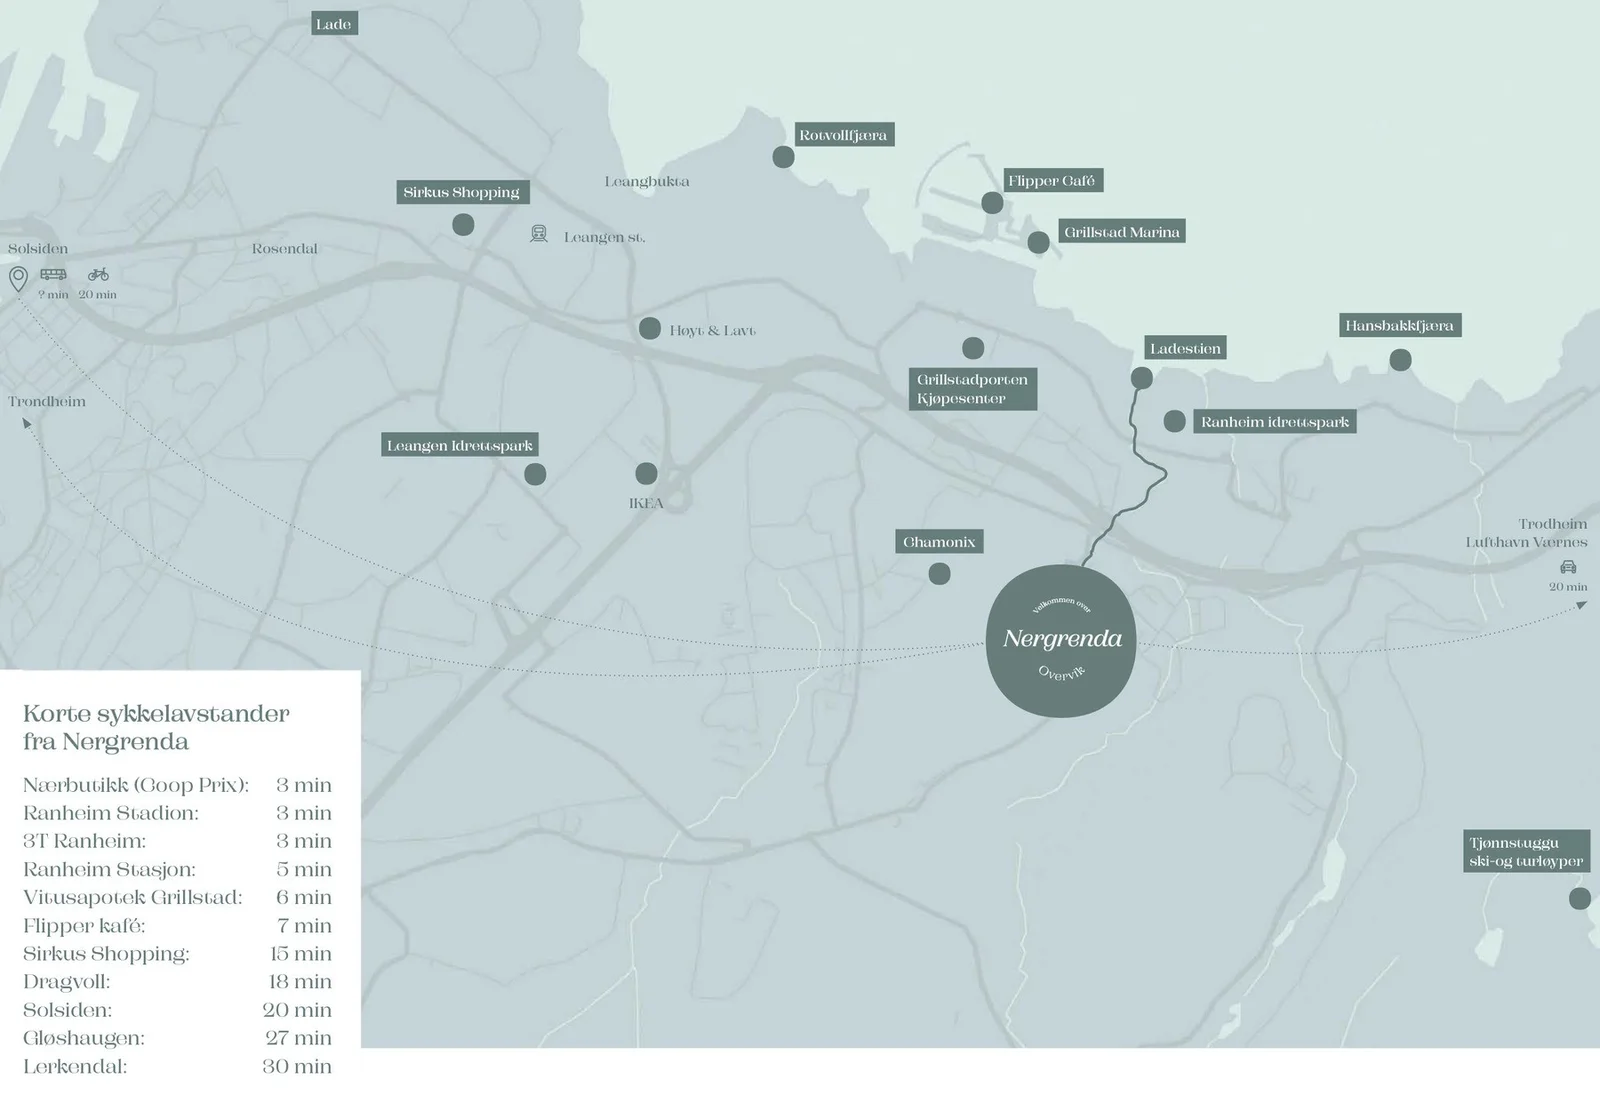The image size is (1600, 1095).
Task: Click the Leangen Idrettspark map dot
Action: [x=536, y=474]
